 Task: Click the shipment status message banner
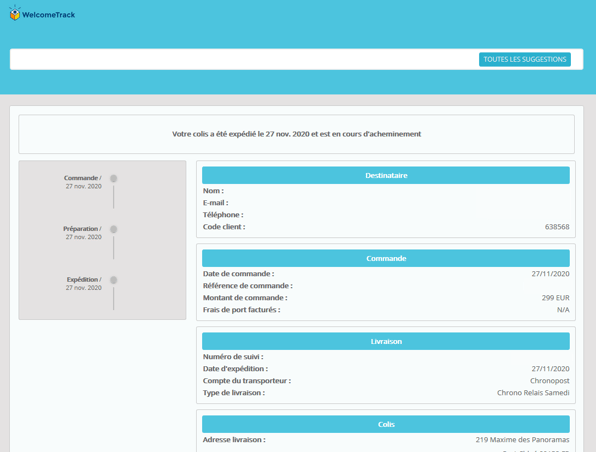point(296,134)
